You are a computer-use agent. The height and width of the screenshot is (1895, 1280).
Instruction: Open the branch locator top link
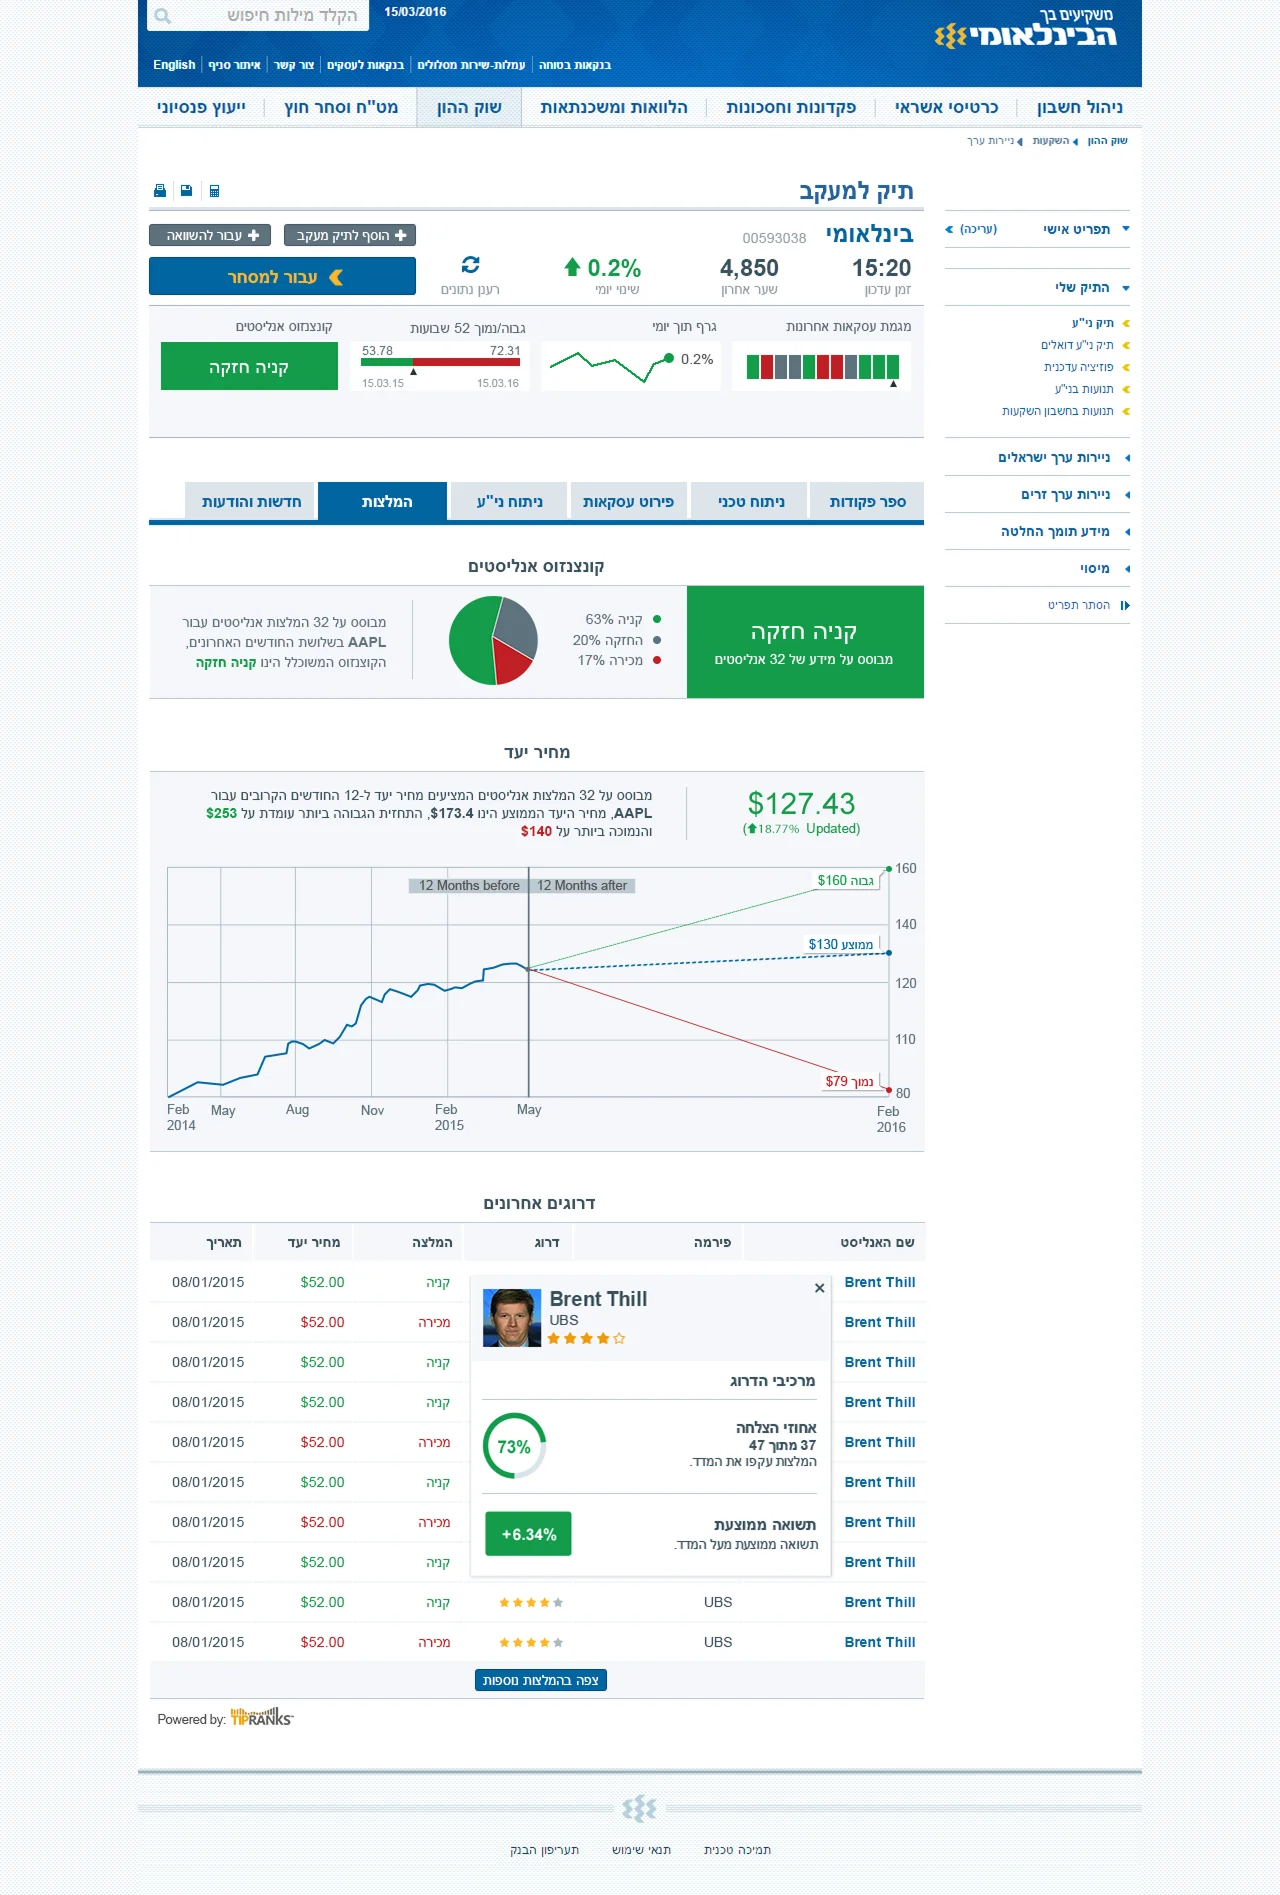(234, 65)
